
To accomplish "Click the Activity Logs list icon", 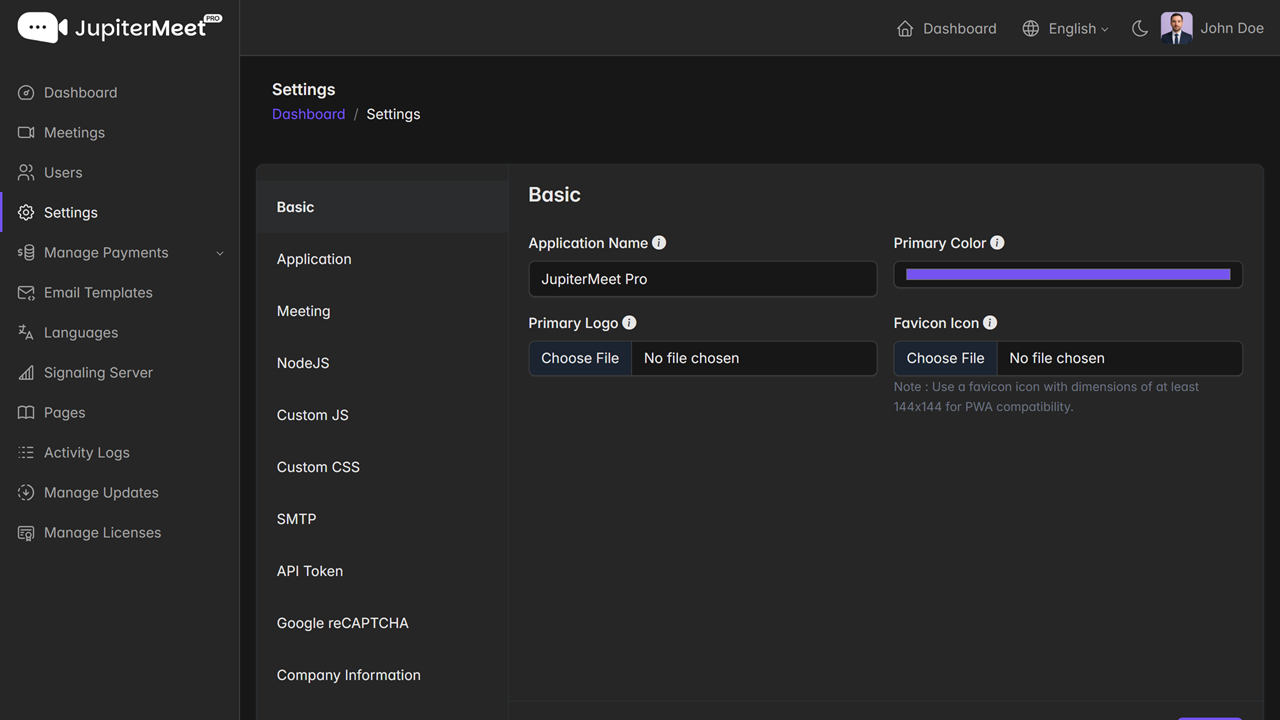I will [26, 453].
